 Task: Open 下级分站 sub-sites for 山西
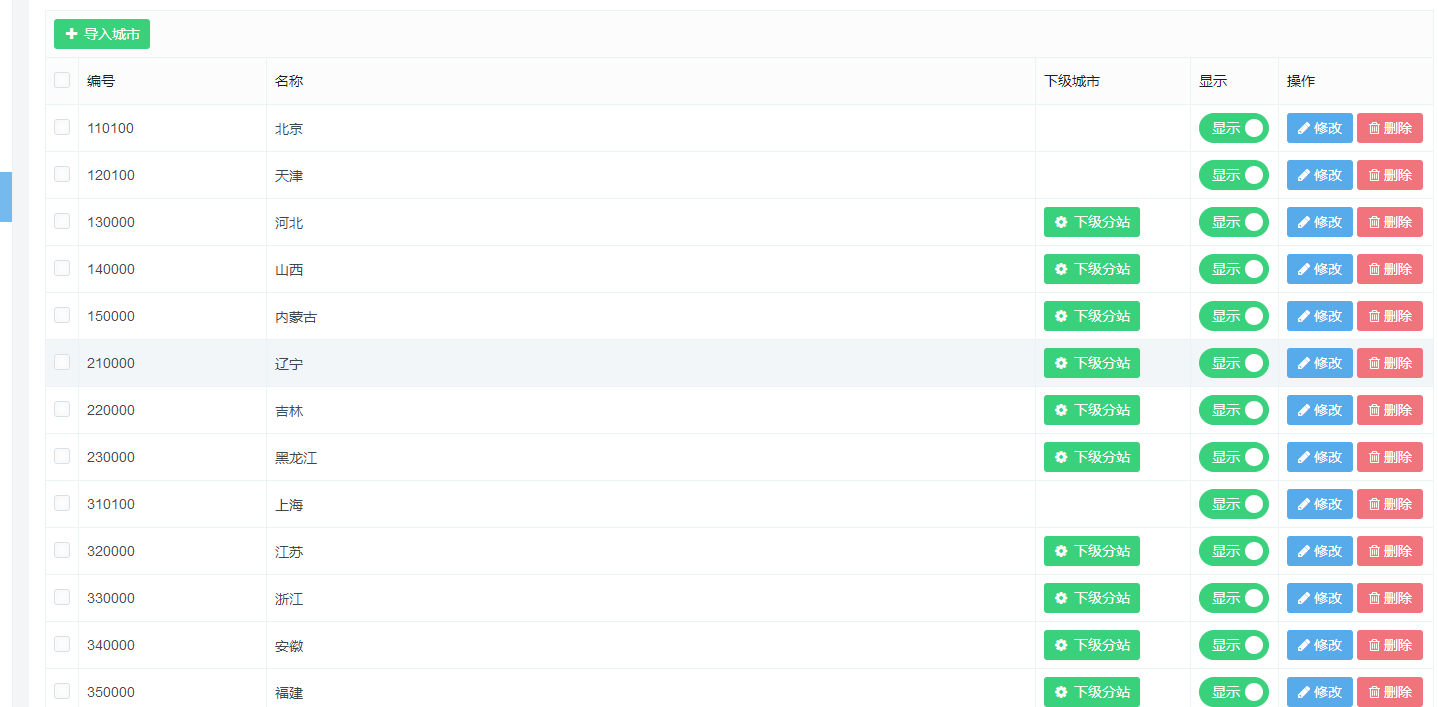coord(1091,269)
